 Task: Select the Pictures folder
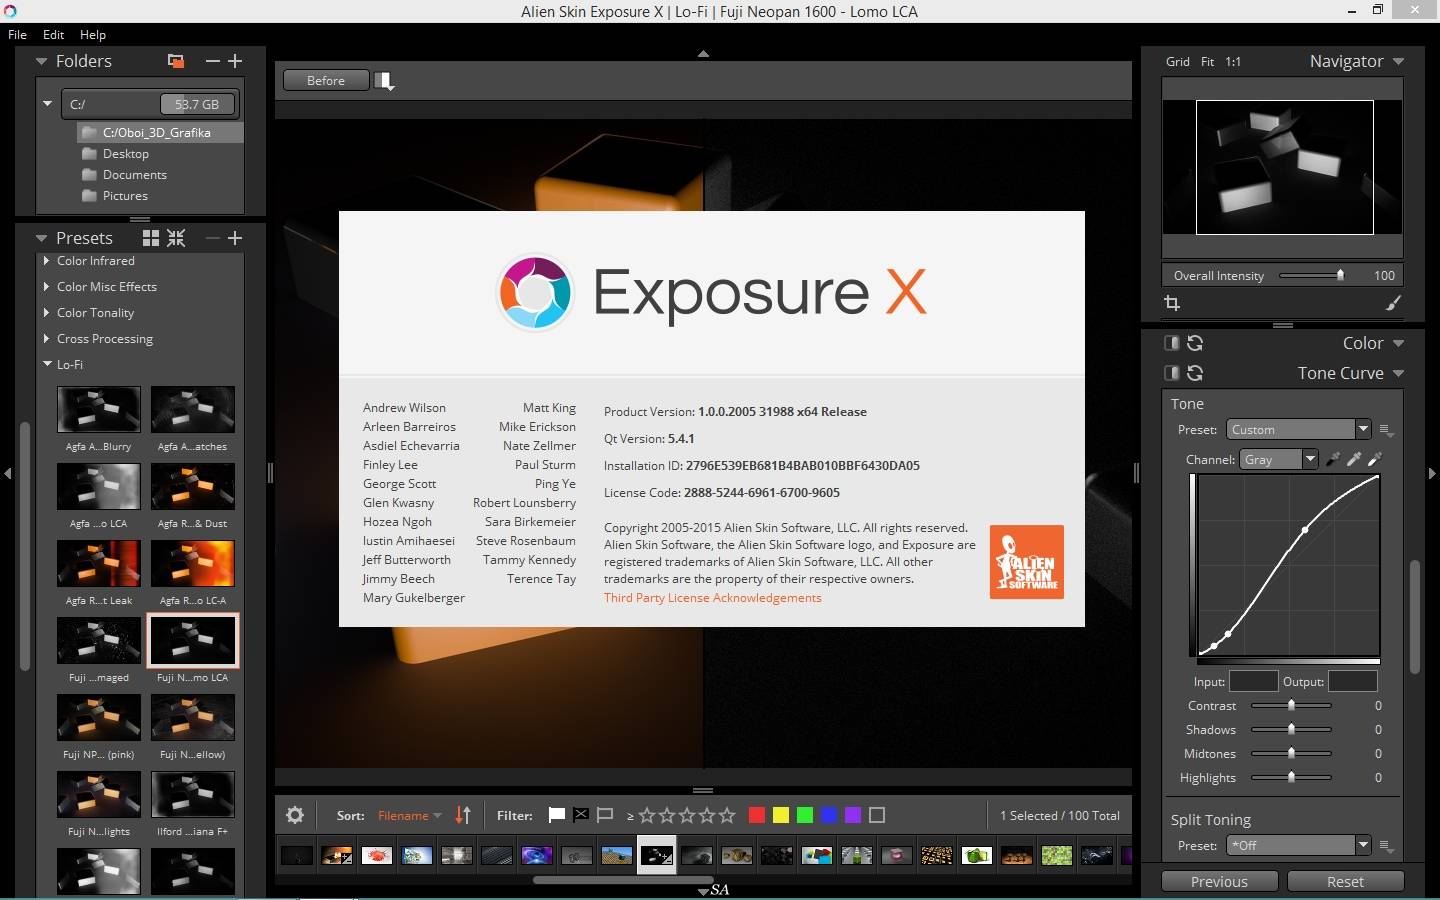pos(125,196)
